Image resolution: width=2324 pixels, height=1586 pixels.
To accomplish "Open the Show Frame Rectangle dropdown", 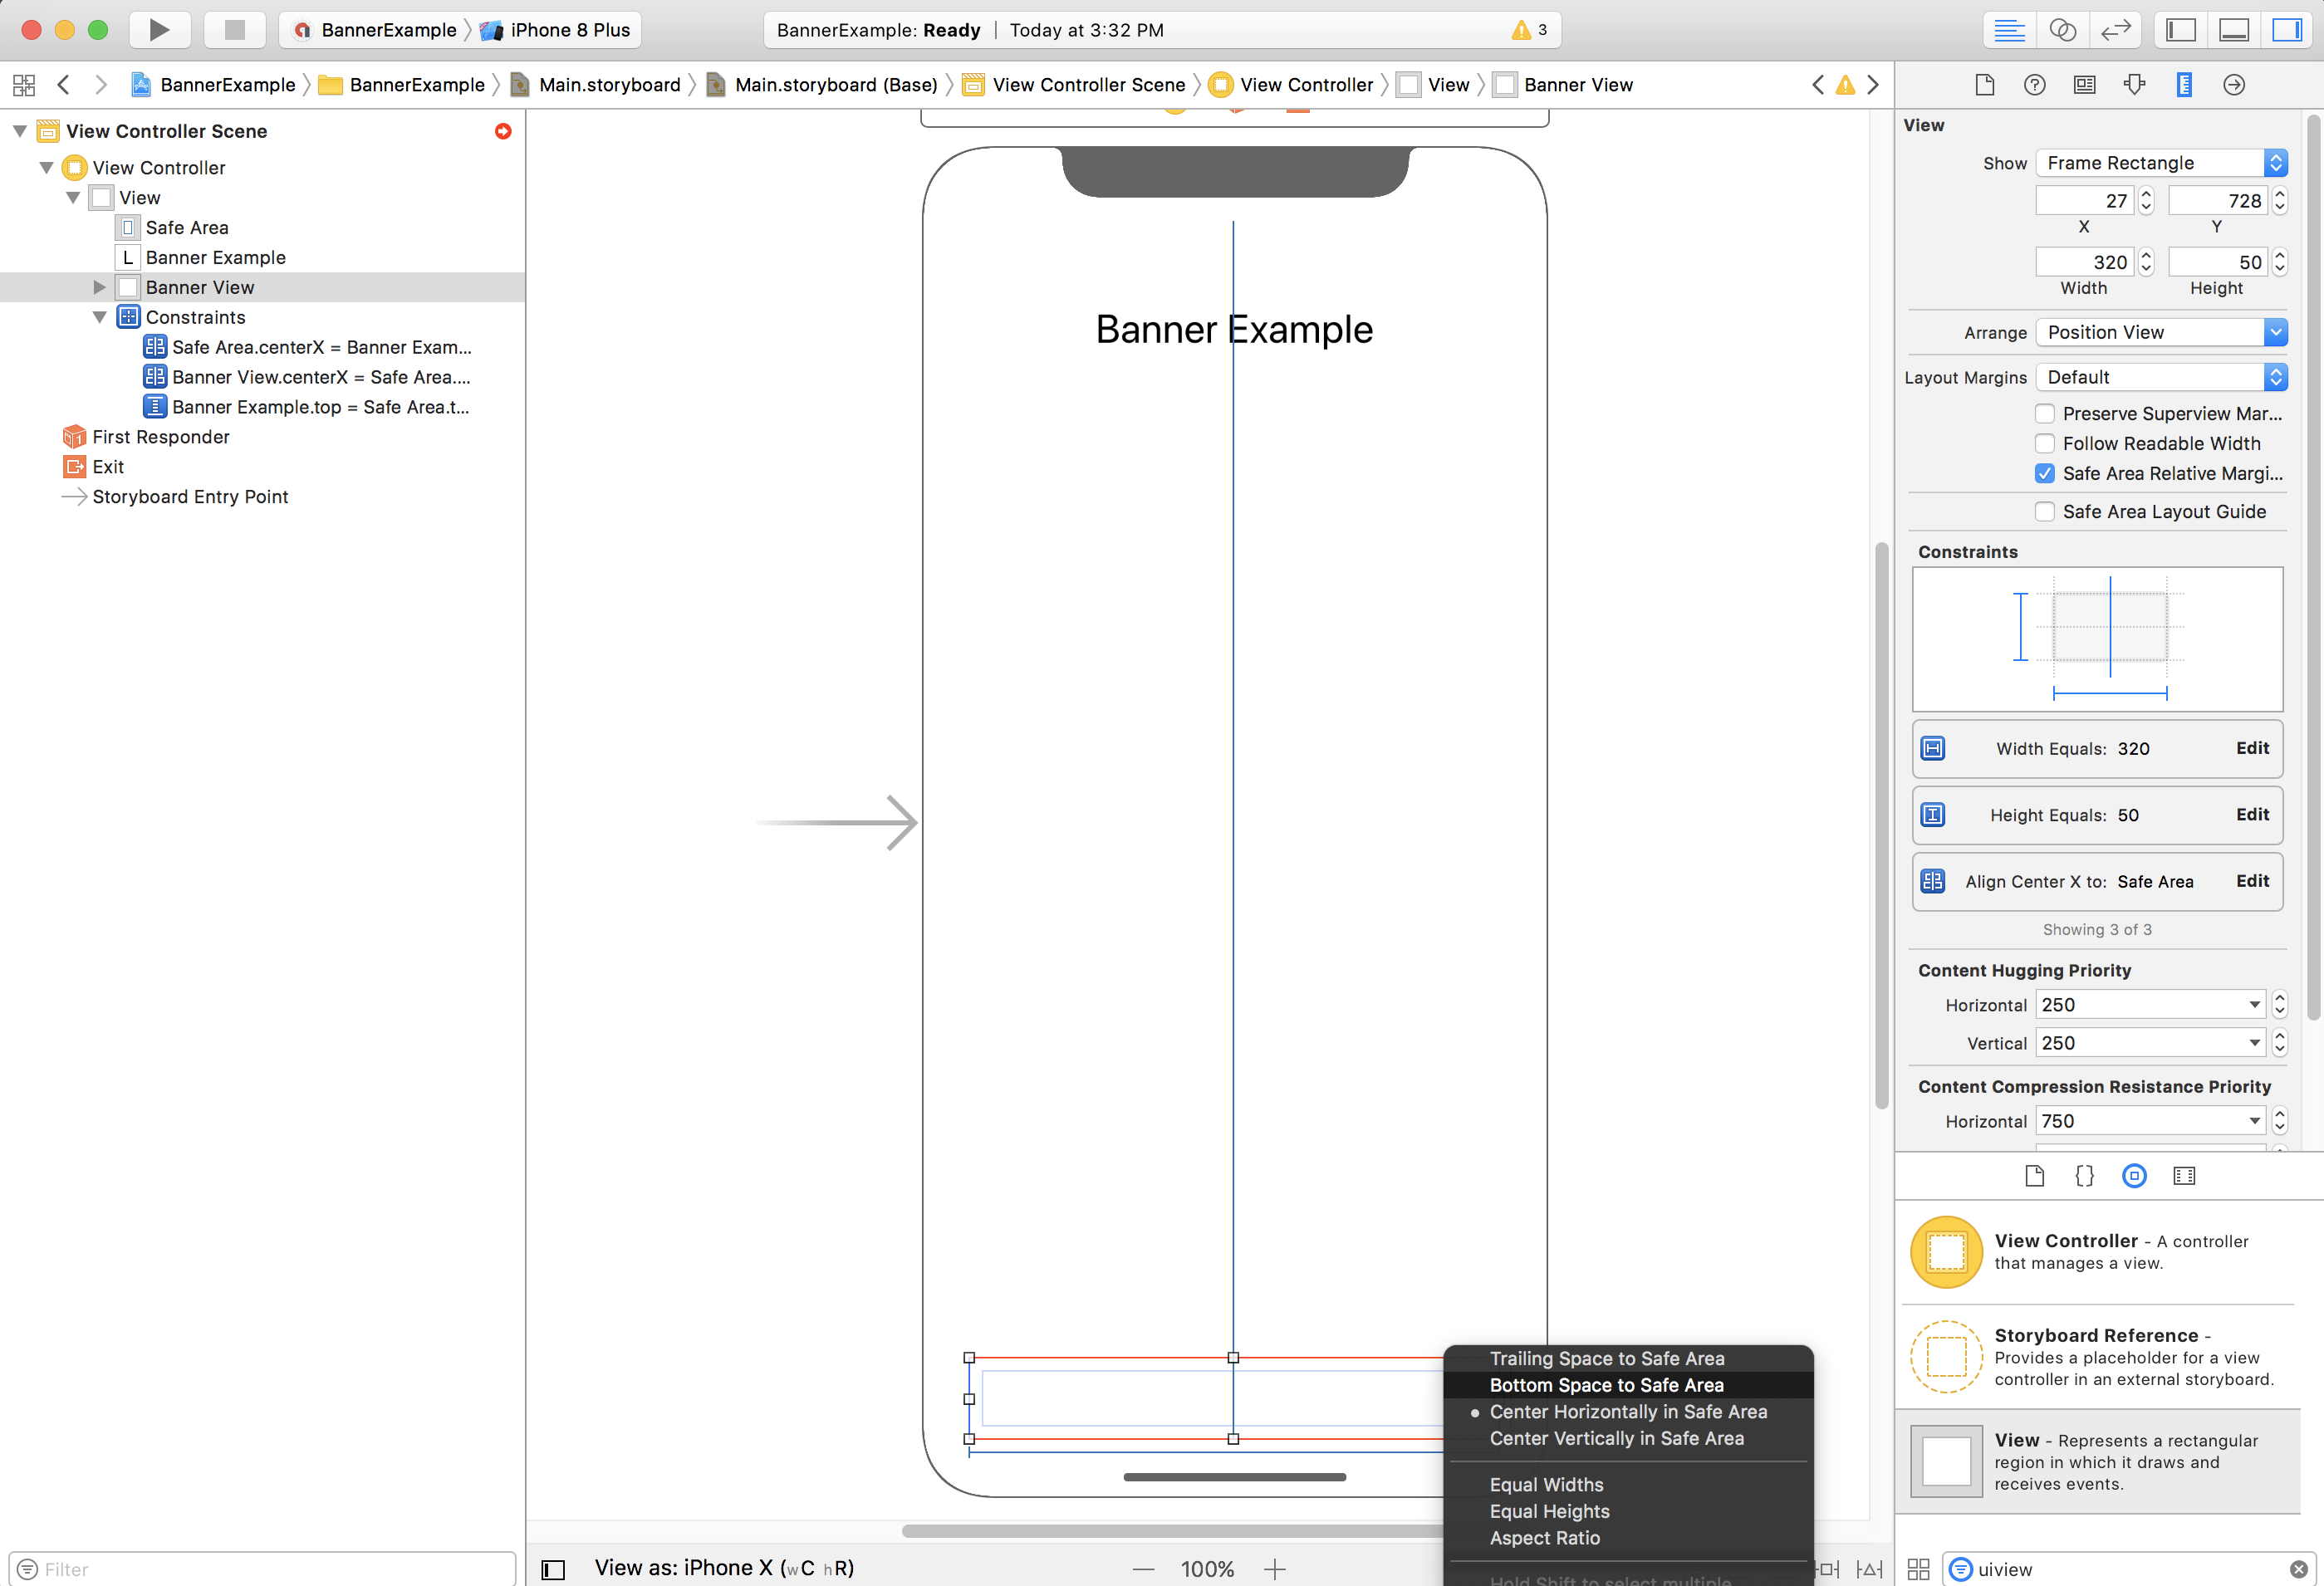I will pos(2160,163).
